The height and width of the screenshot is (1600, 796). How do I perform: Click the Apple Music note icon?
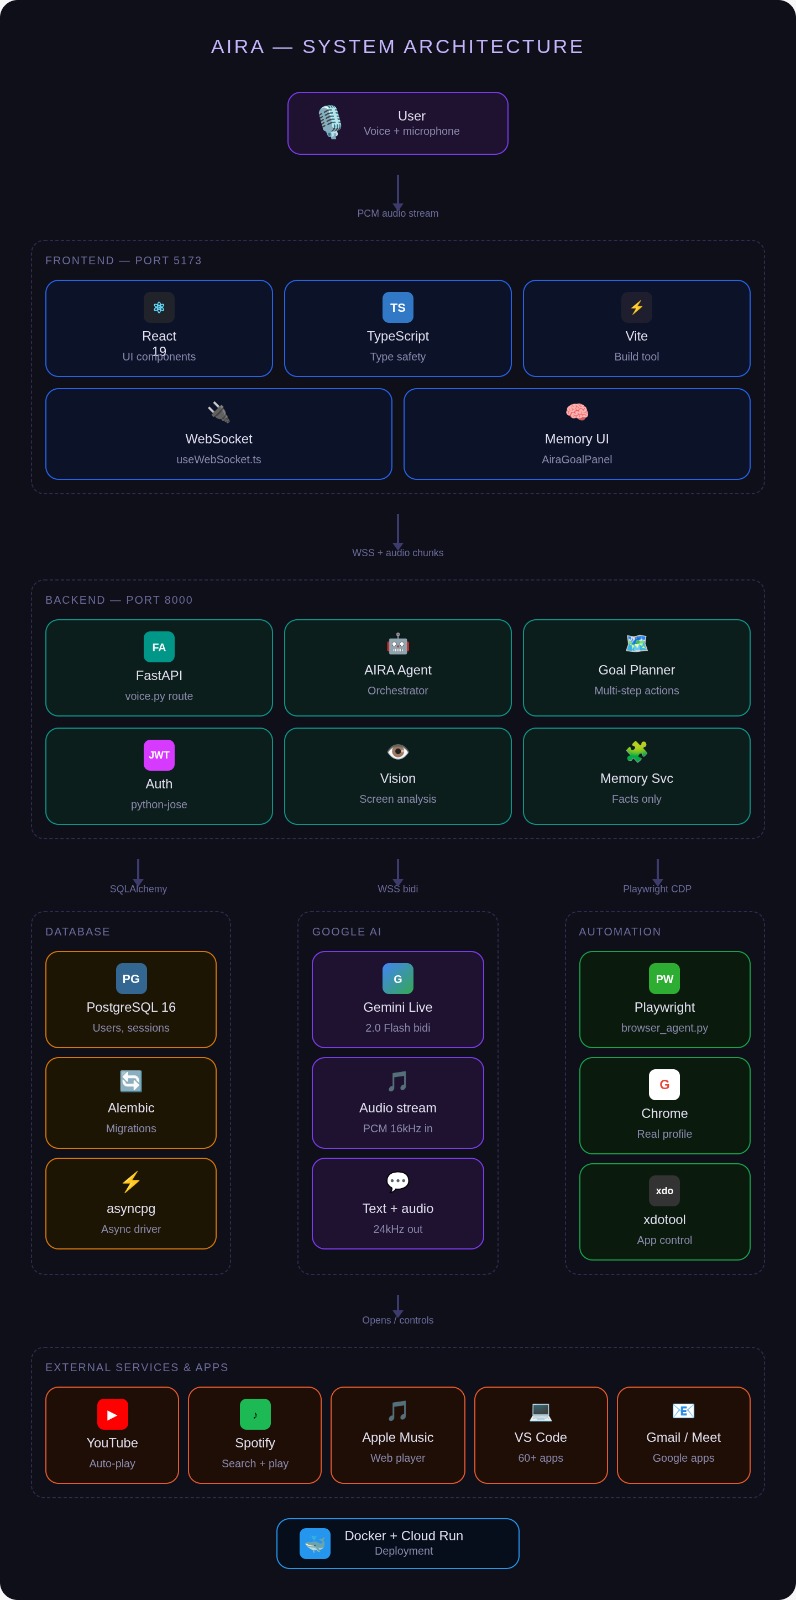[398, 1411]
